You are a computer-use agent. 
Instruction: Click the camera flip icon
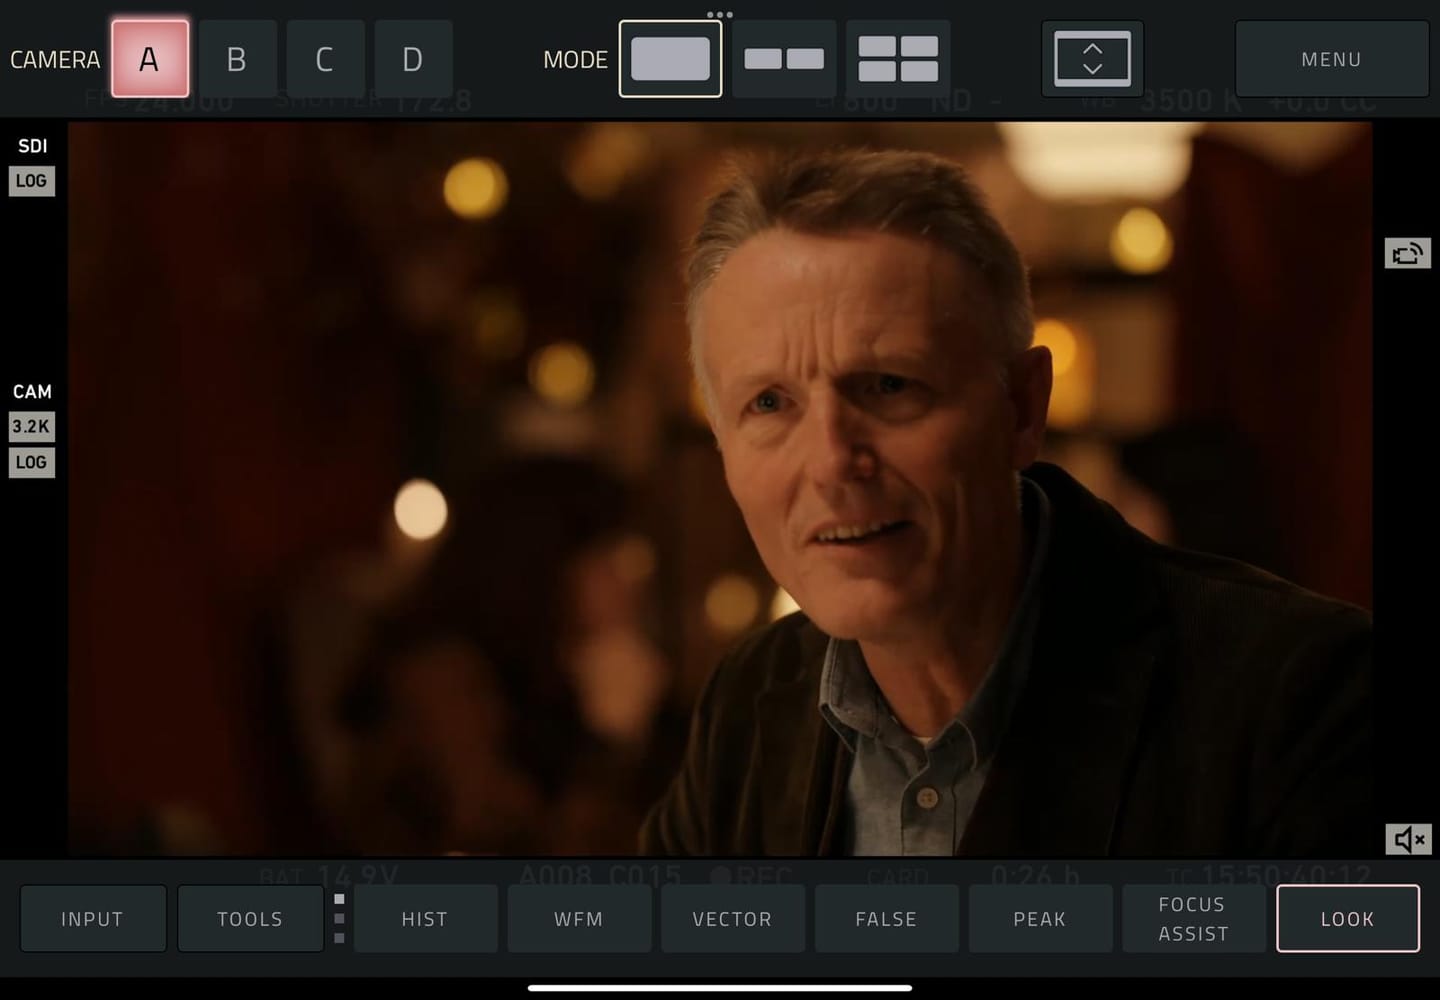pos(1407,253)
